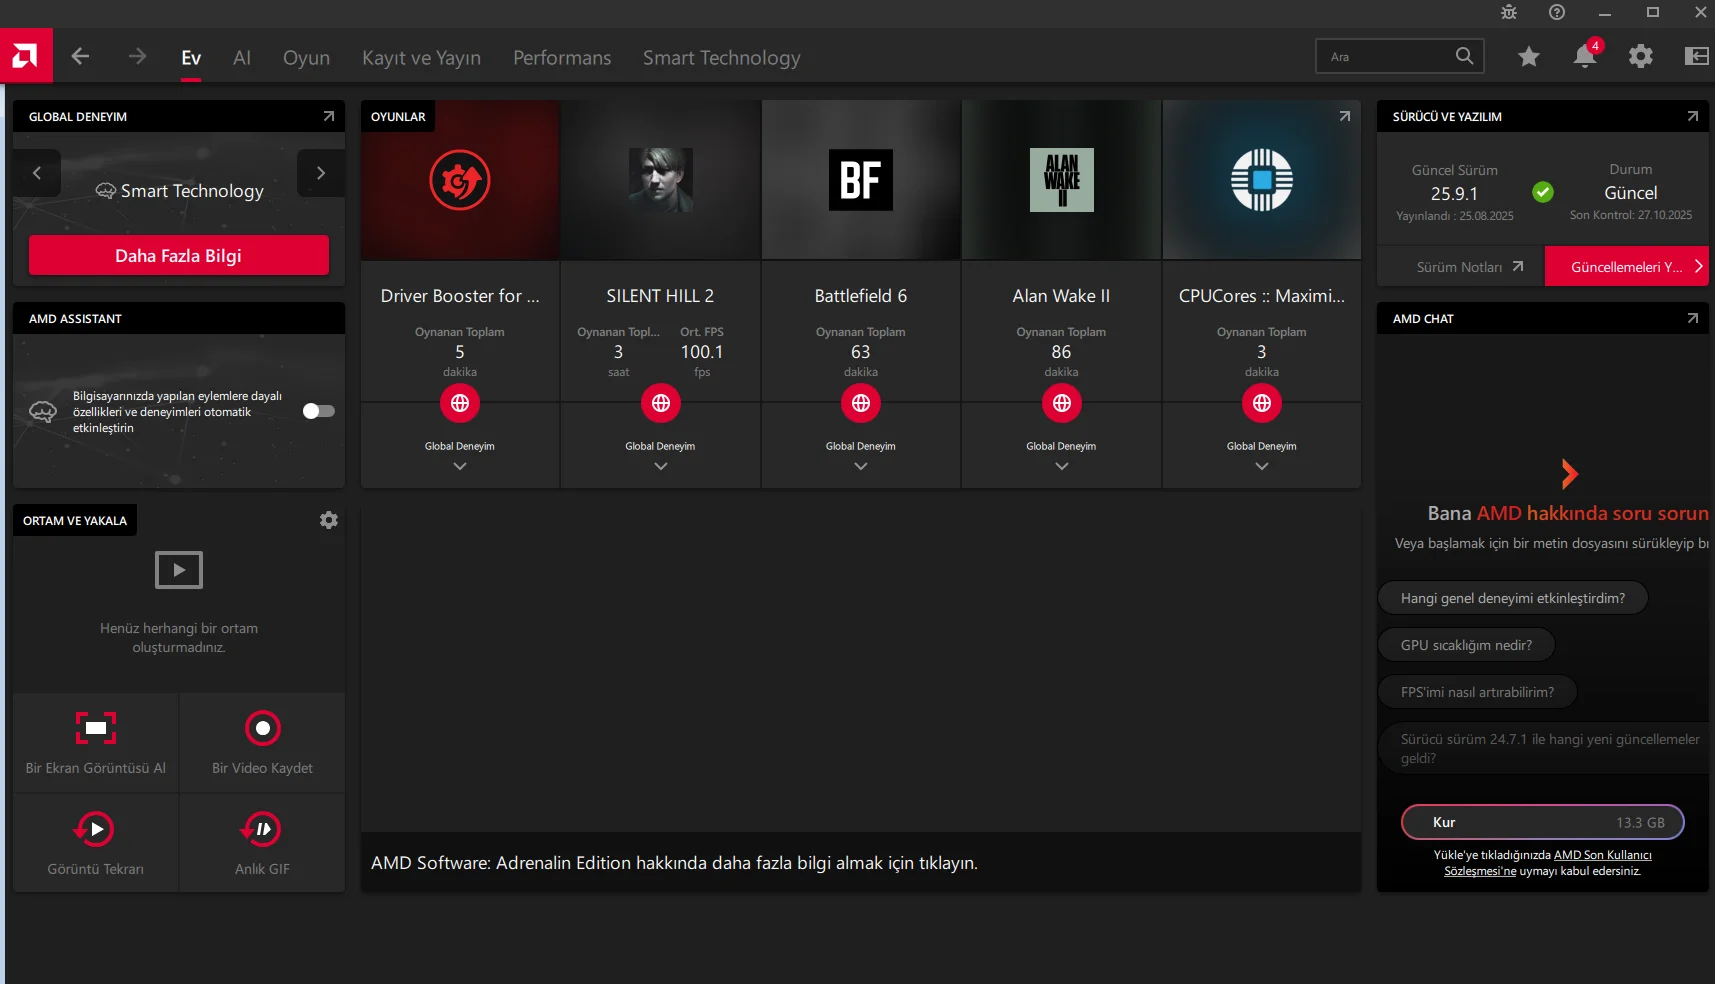Show next Global Deneyim item with right chevron
1715x984 pixels.
[x=321, y=173]
